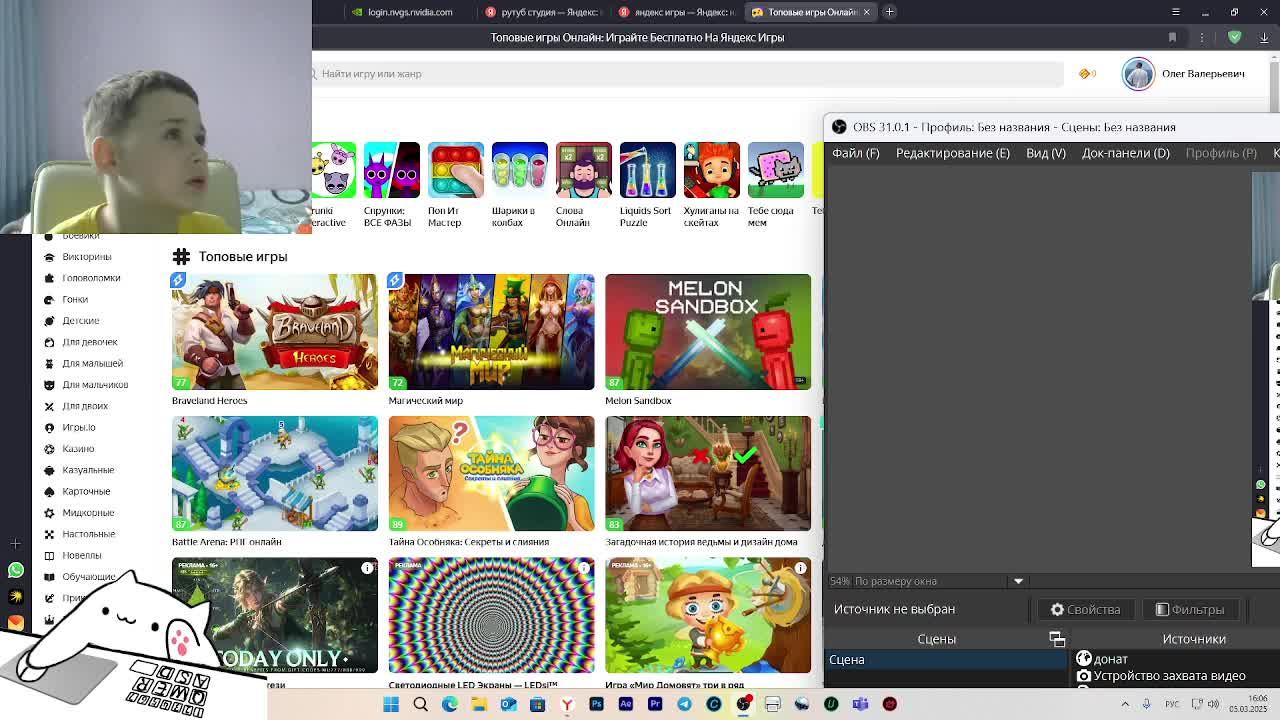Open the Новеллы book icon

pyautogui.click(x=49, y=555)
